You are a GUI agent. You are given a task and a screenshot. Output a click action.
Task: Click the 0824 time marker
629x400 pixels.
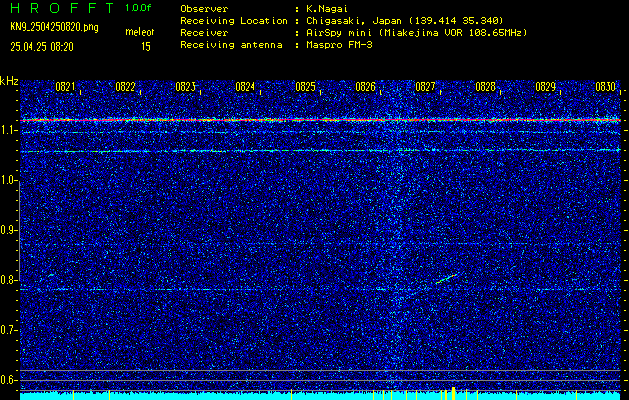[245, 87]
